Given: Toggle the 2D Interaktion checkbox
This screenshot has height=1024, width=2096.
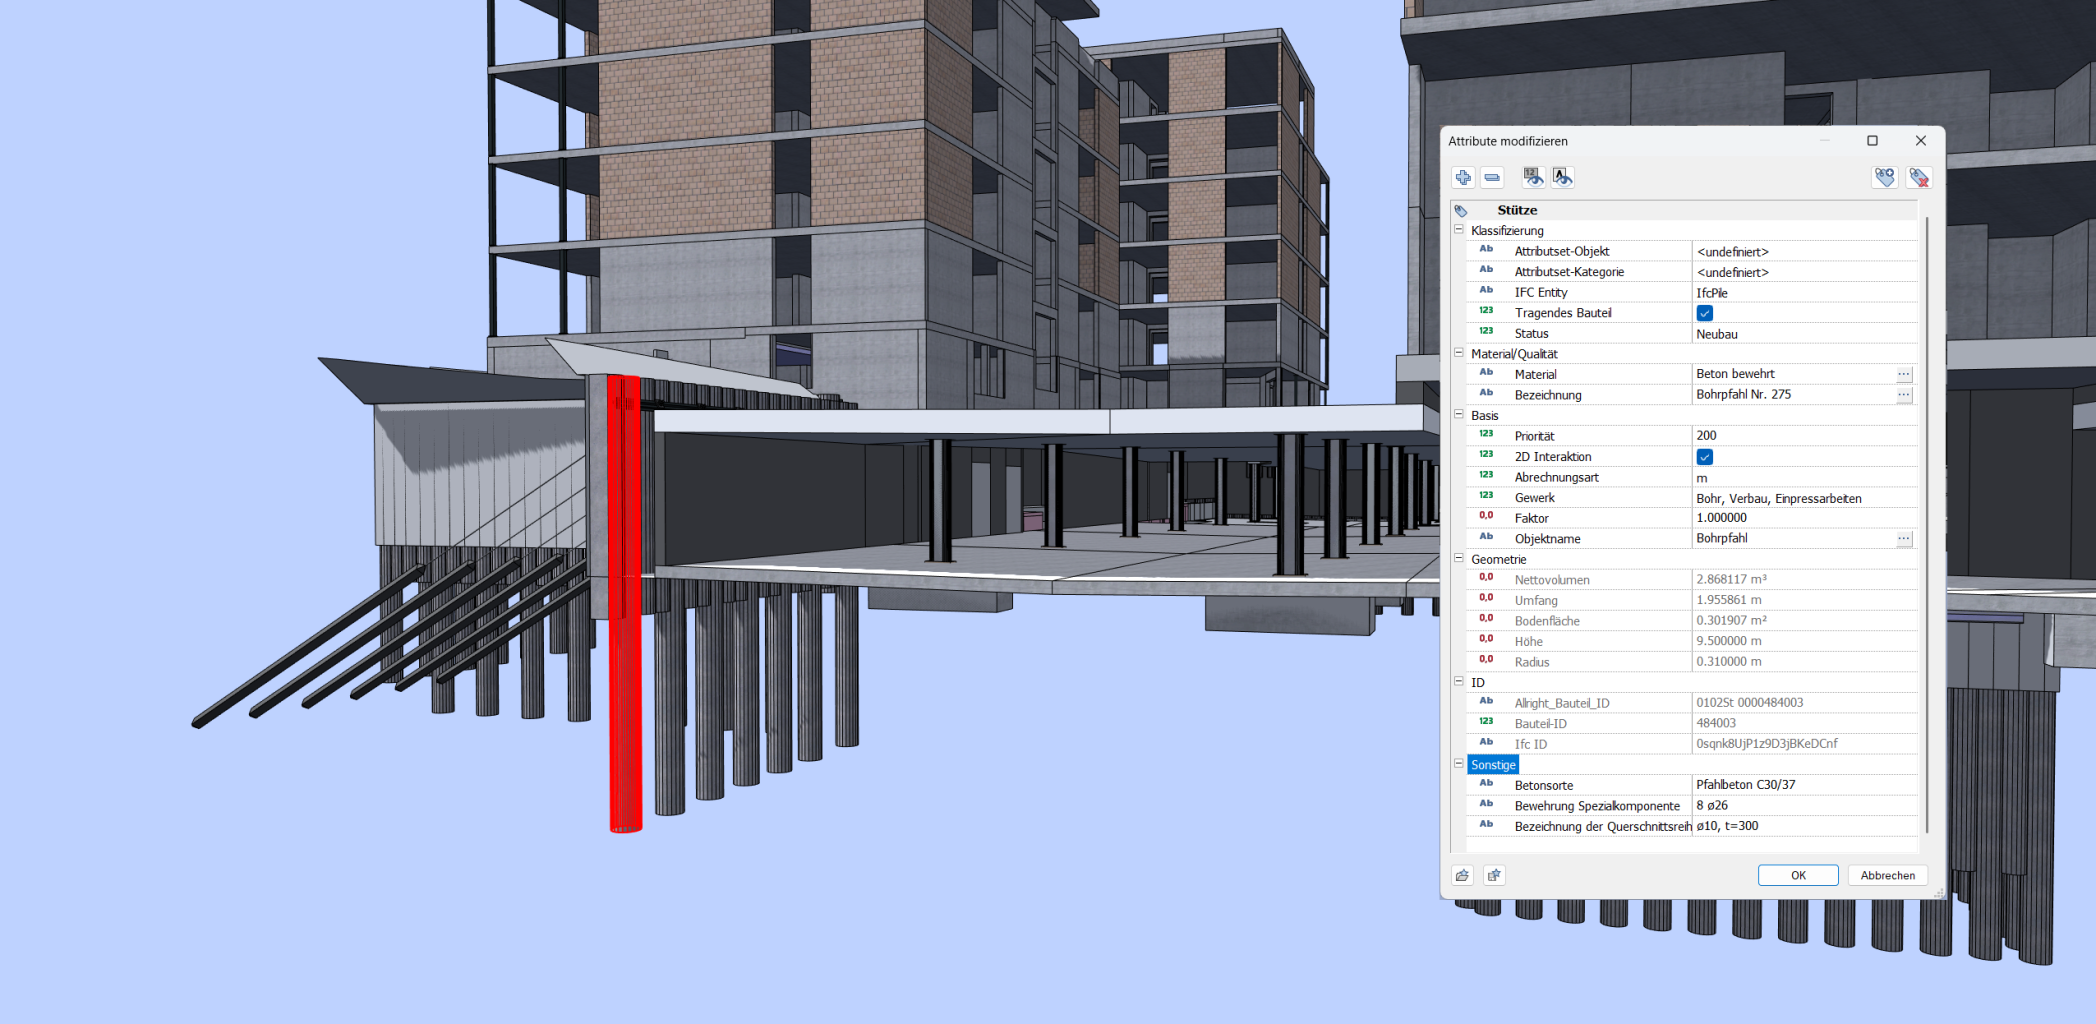Looking at the screenshot, I should pos(1705,457).
